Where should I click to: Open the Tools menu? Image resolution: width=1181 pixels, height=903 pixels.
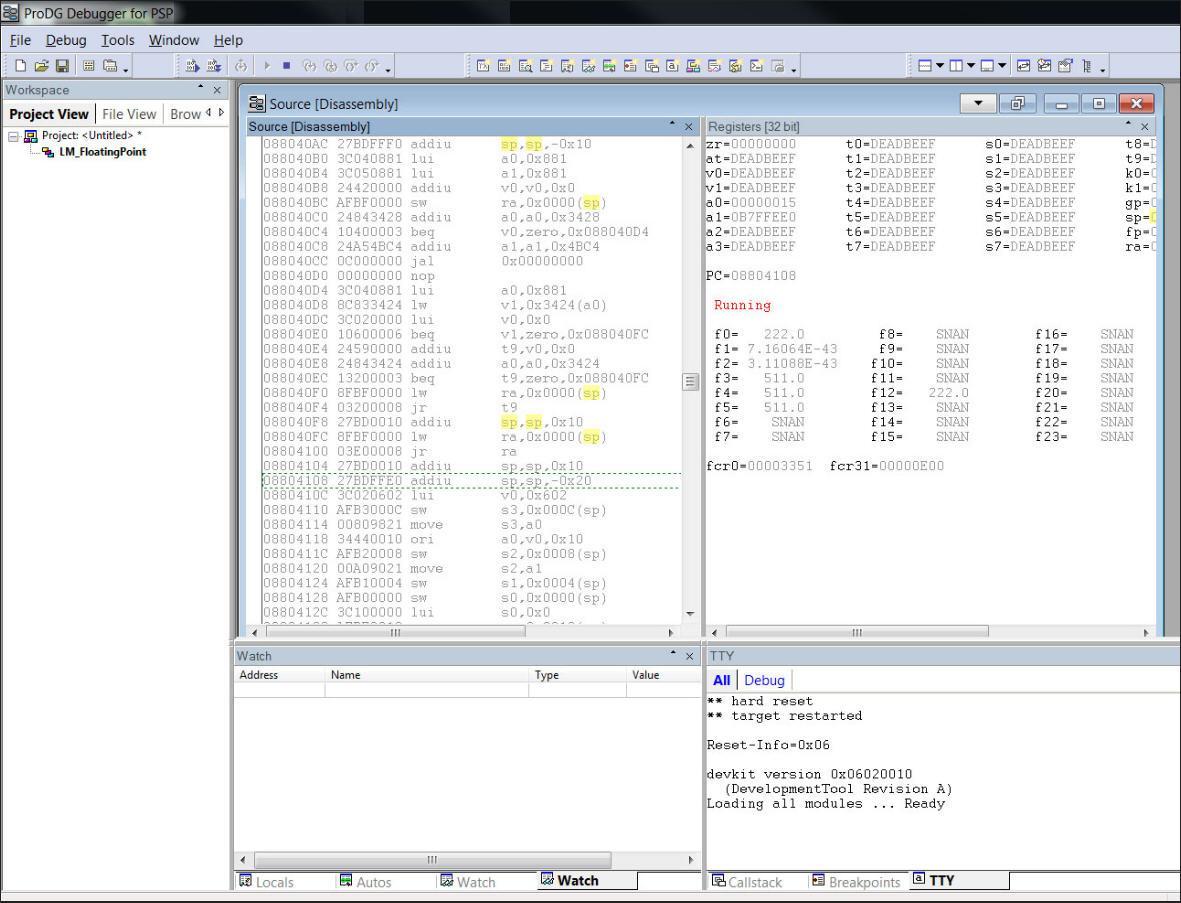117,40
